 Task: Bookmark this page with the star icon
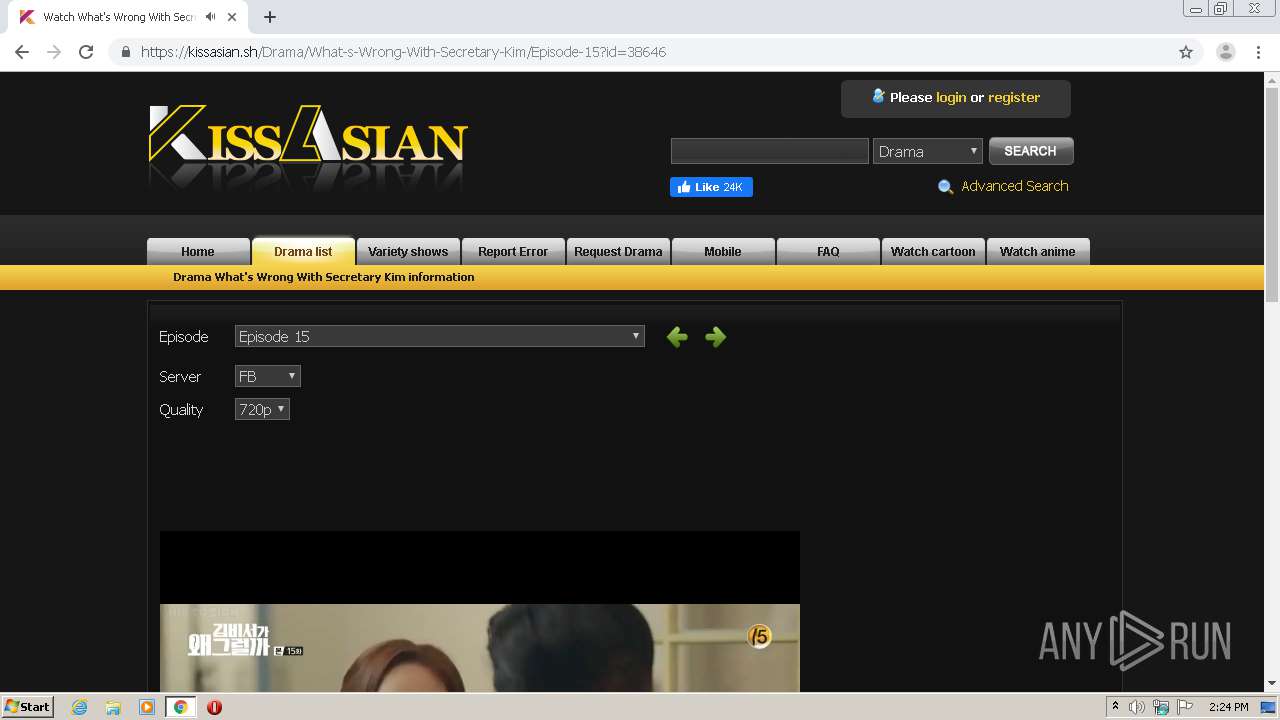[x=1186, y=52]
